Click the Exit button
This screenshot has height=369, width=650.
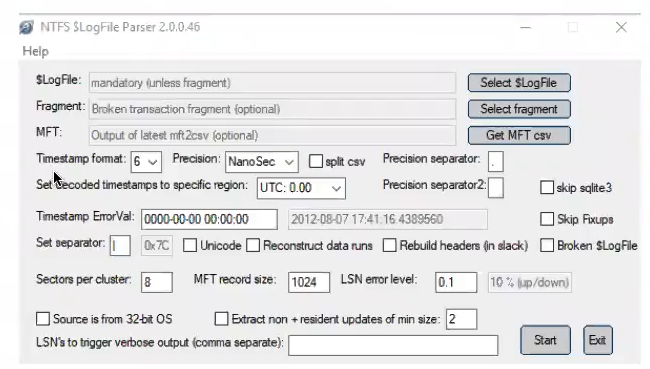pos(597,340)
